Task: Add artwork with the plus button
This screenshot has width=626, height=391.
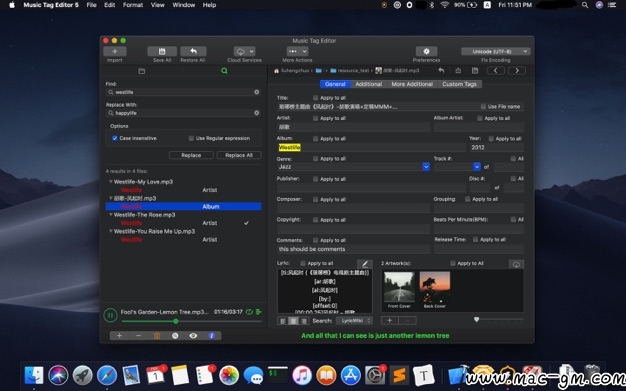Action: (390, 320)
